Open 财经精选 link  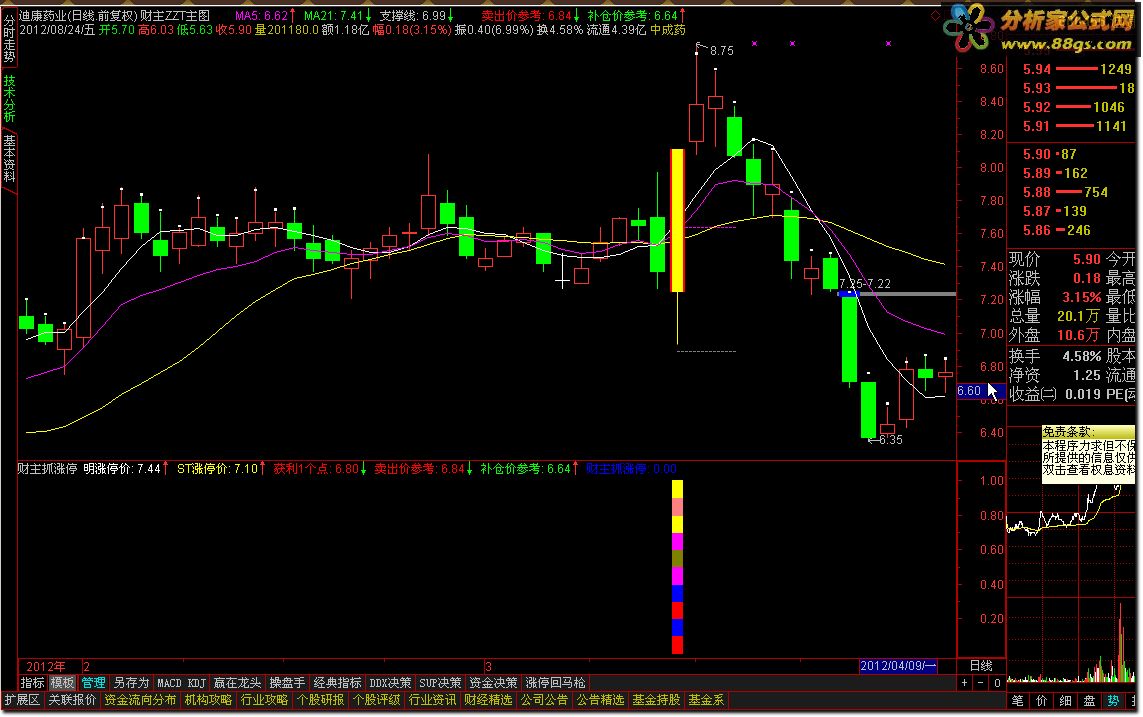pos(488,700)
